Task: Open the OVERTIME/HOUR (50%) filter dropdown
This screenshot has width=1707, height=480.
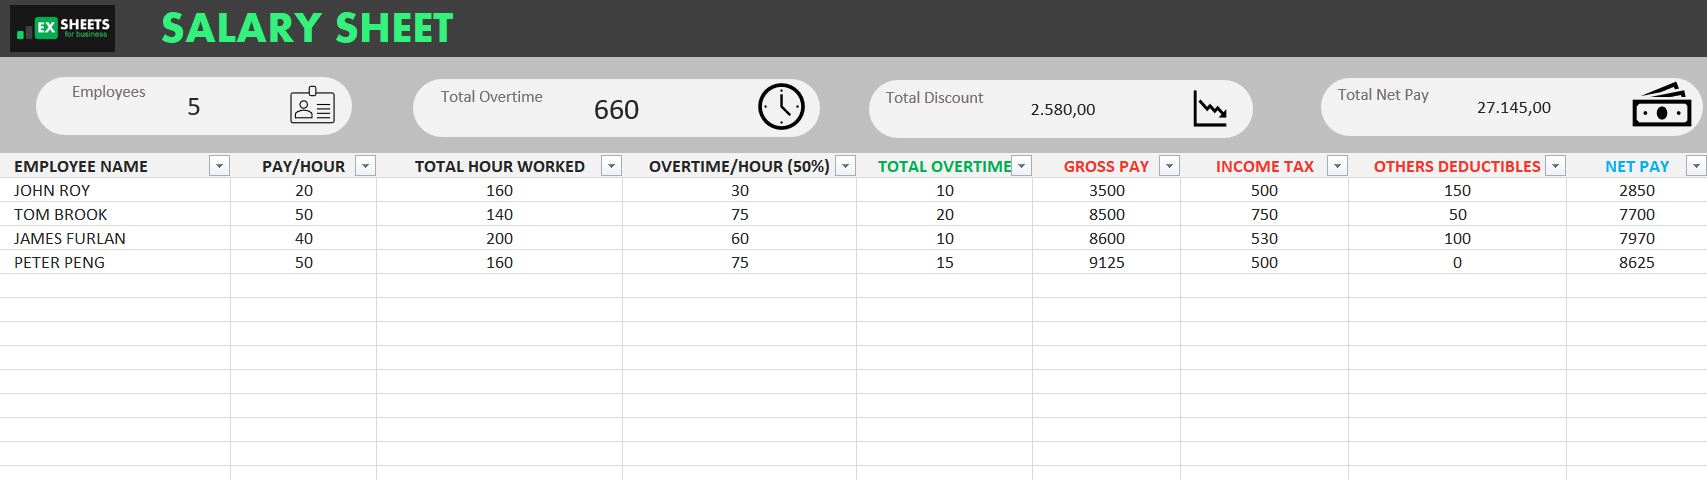Action: pos(845,166)
